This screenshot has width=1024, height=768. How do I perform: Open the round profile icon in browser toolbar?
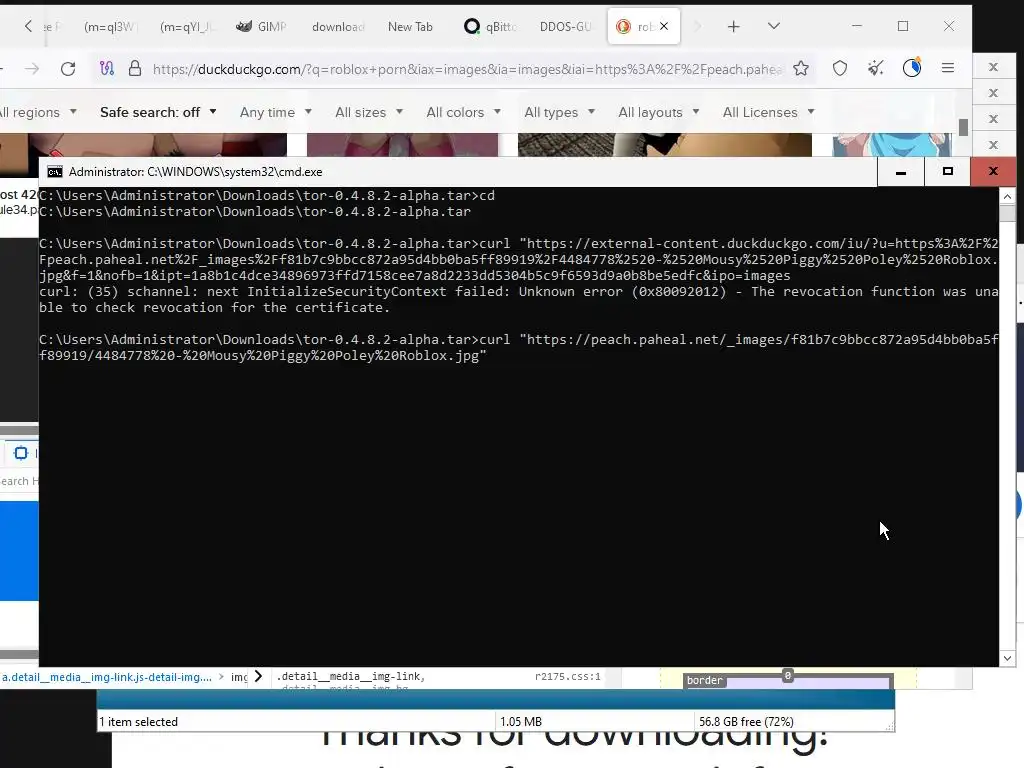[x=912, y=68]
